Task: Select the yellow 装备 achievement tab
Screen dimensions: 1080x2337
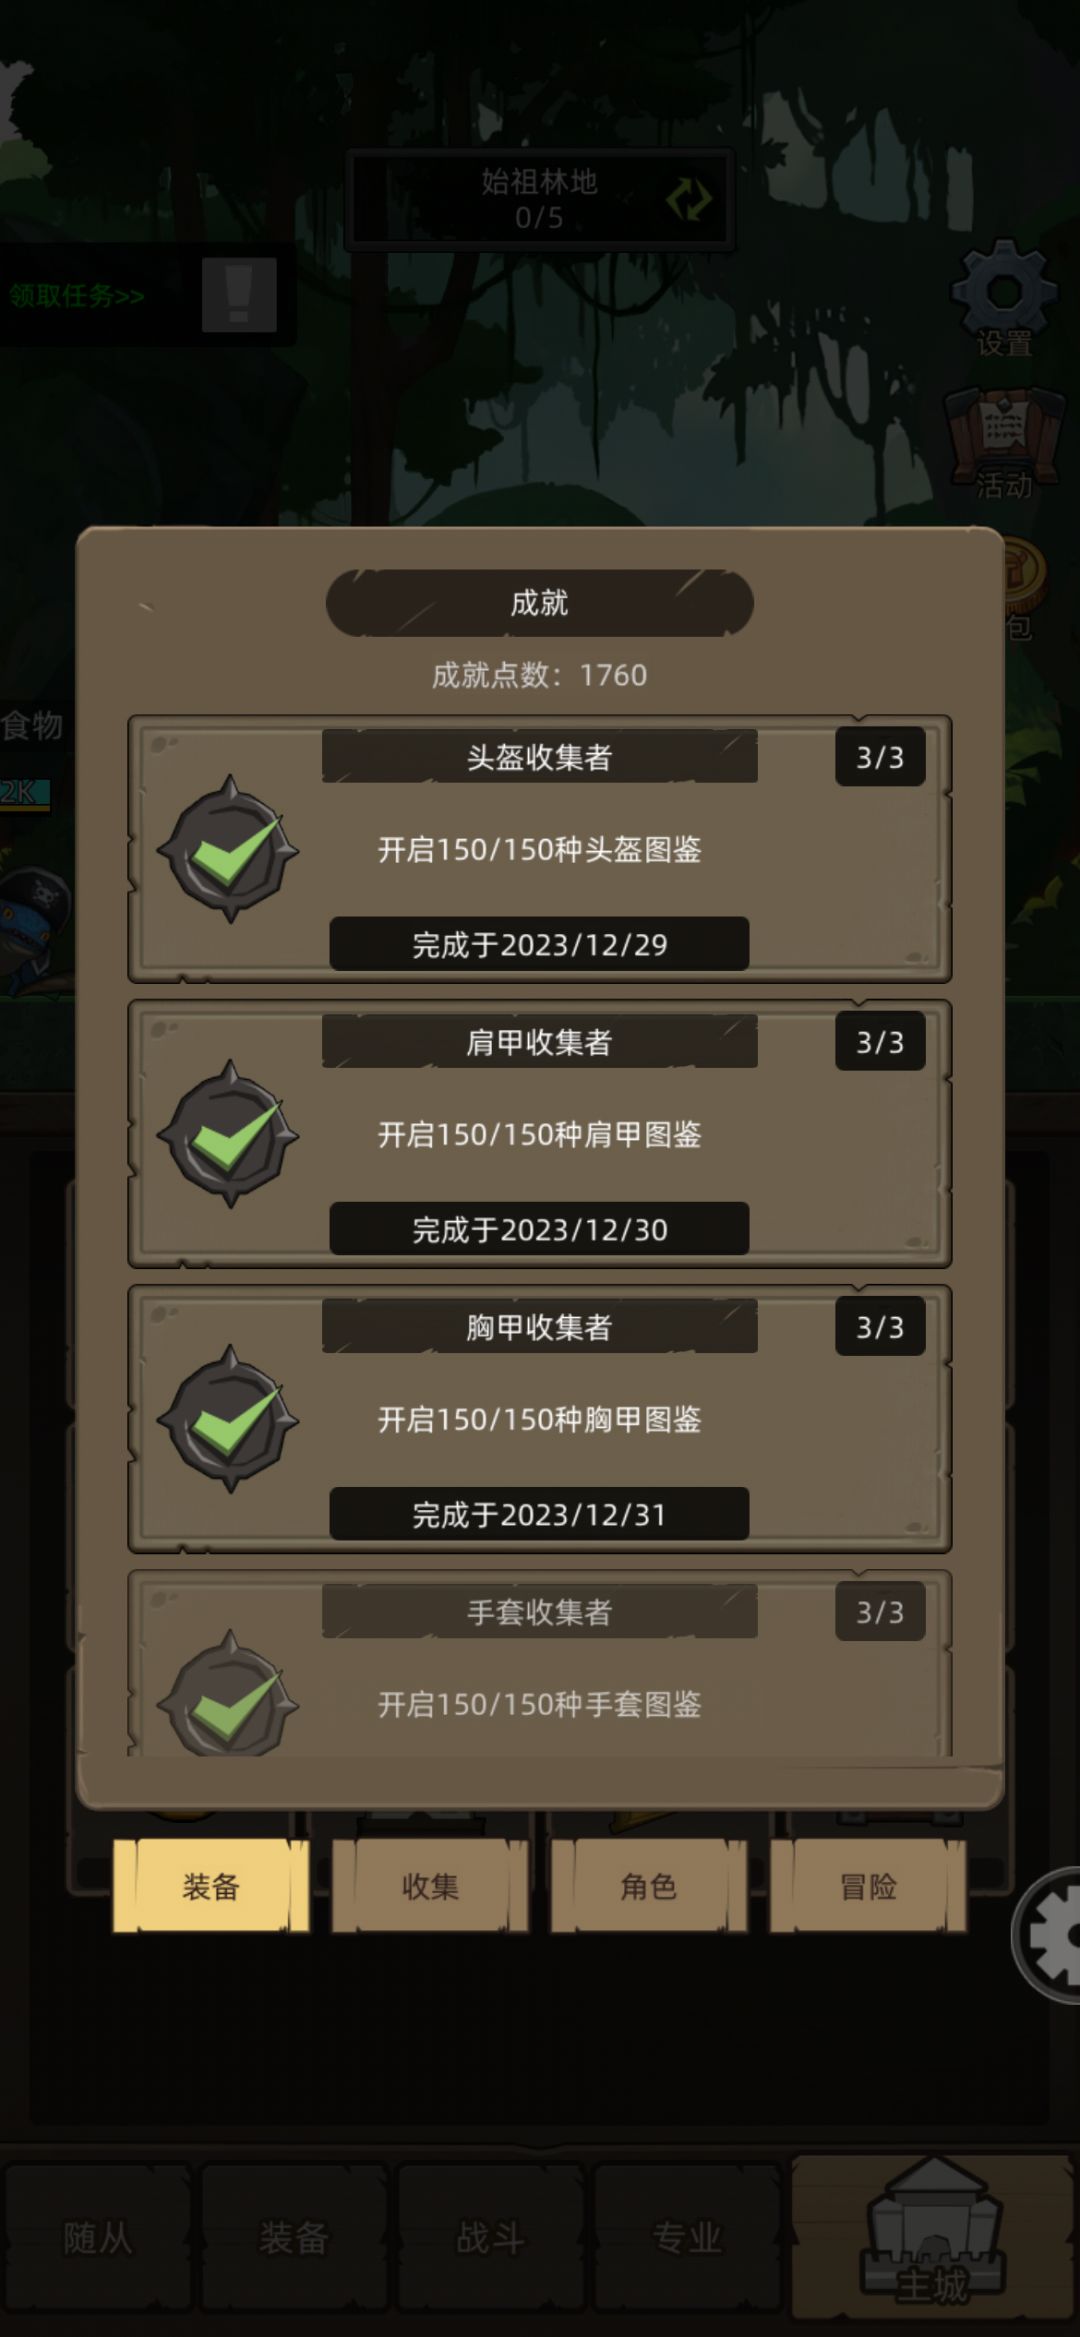Action: 211,1886
